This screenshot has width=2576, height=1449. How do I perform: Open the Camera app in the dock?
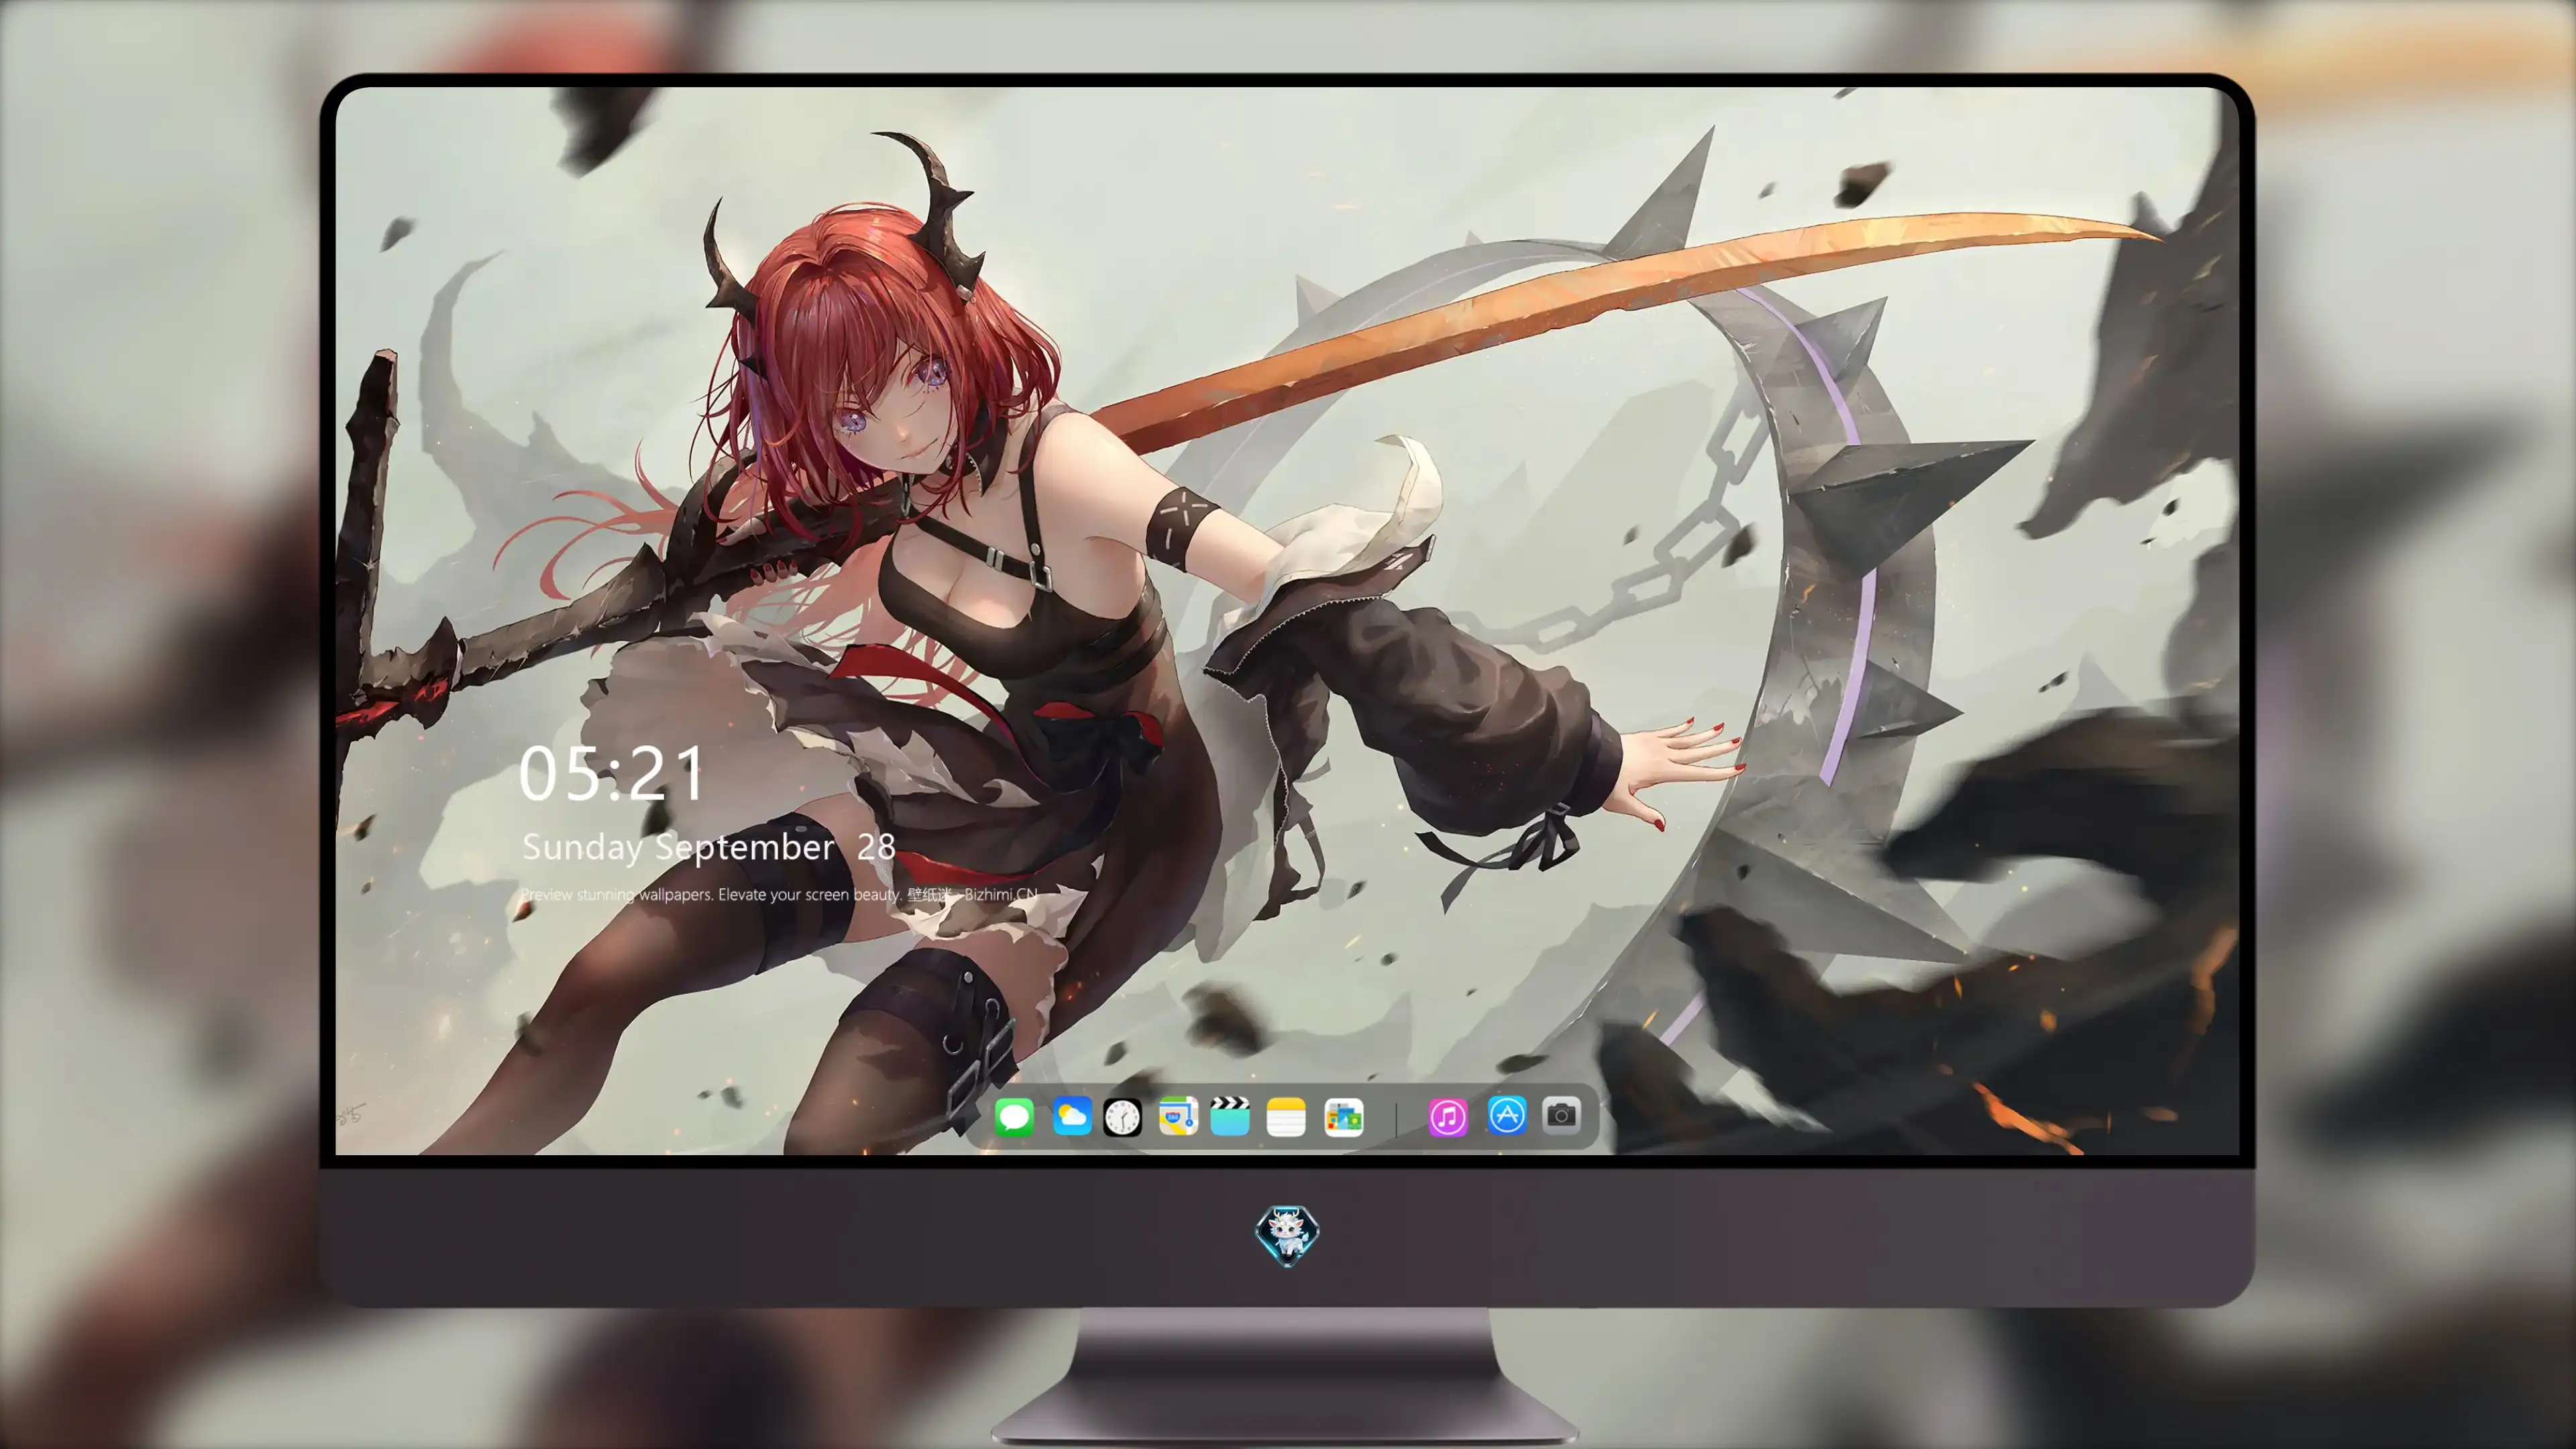pyautogui.click(x=1561, y=1115)
